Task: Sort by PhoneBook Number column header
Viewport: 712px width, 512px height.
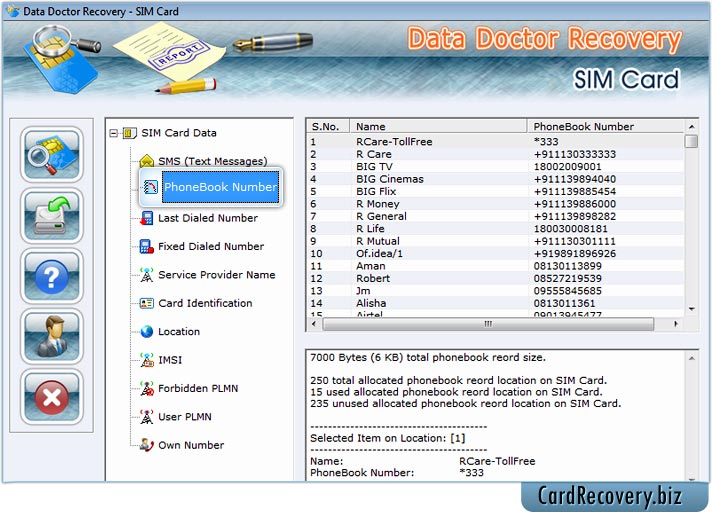Action: (x=605, y=126)
